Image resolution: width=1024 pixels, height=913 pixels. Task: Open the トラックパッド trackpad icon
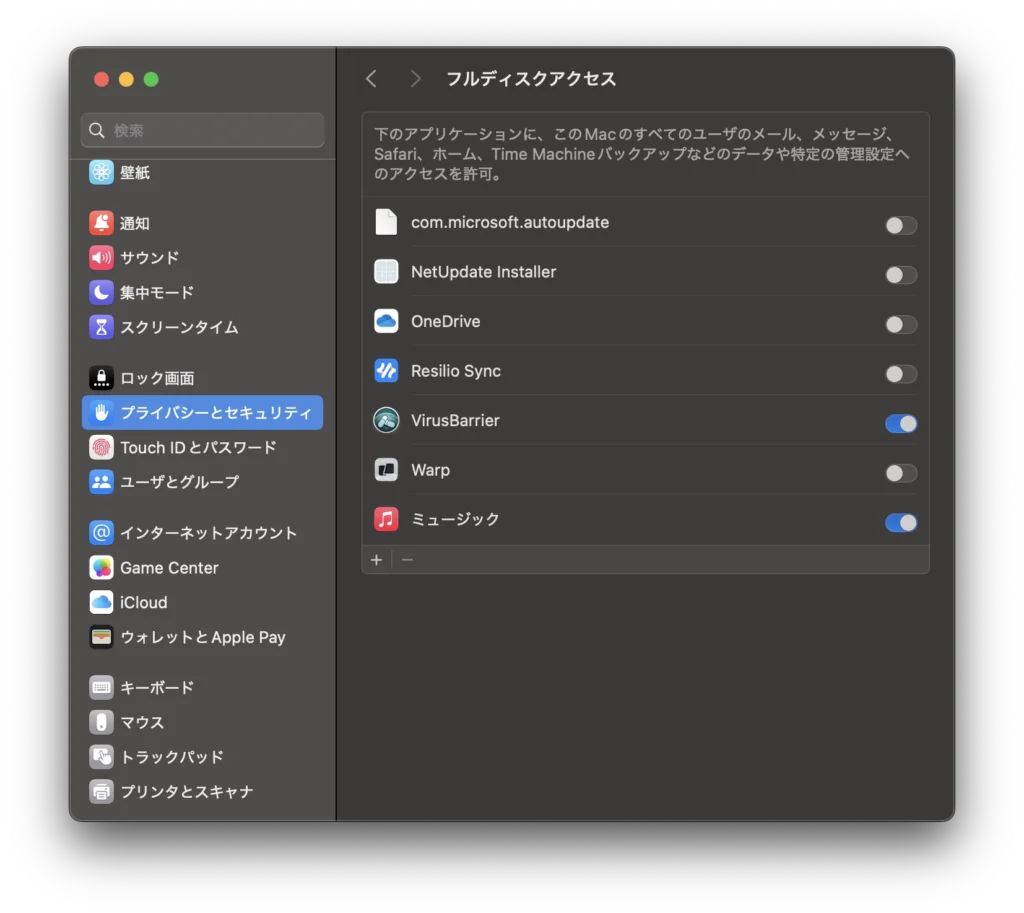[x=101, y=757]
